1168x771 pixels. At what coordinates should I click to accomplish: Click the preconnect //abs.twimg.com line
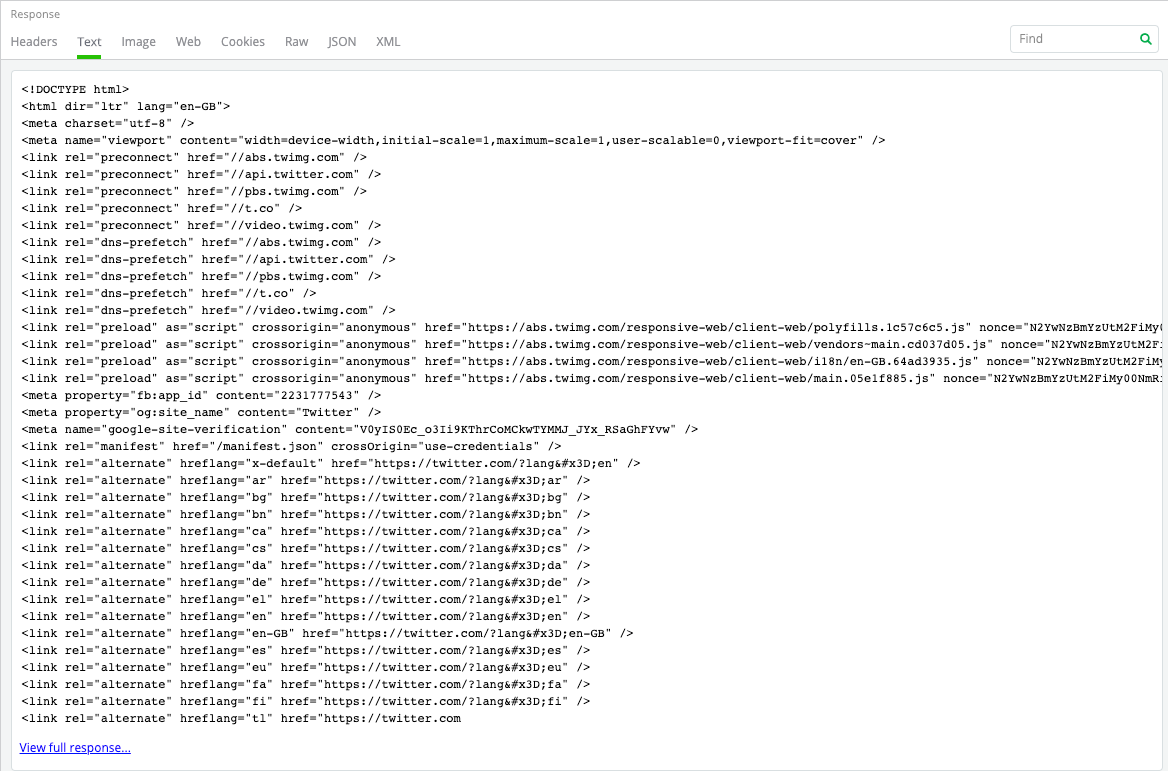tap(194, 158)
